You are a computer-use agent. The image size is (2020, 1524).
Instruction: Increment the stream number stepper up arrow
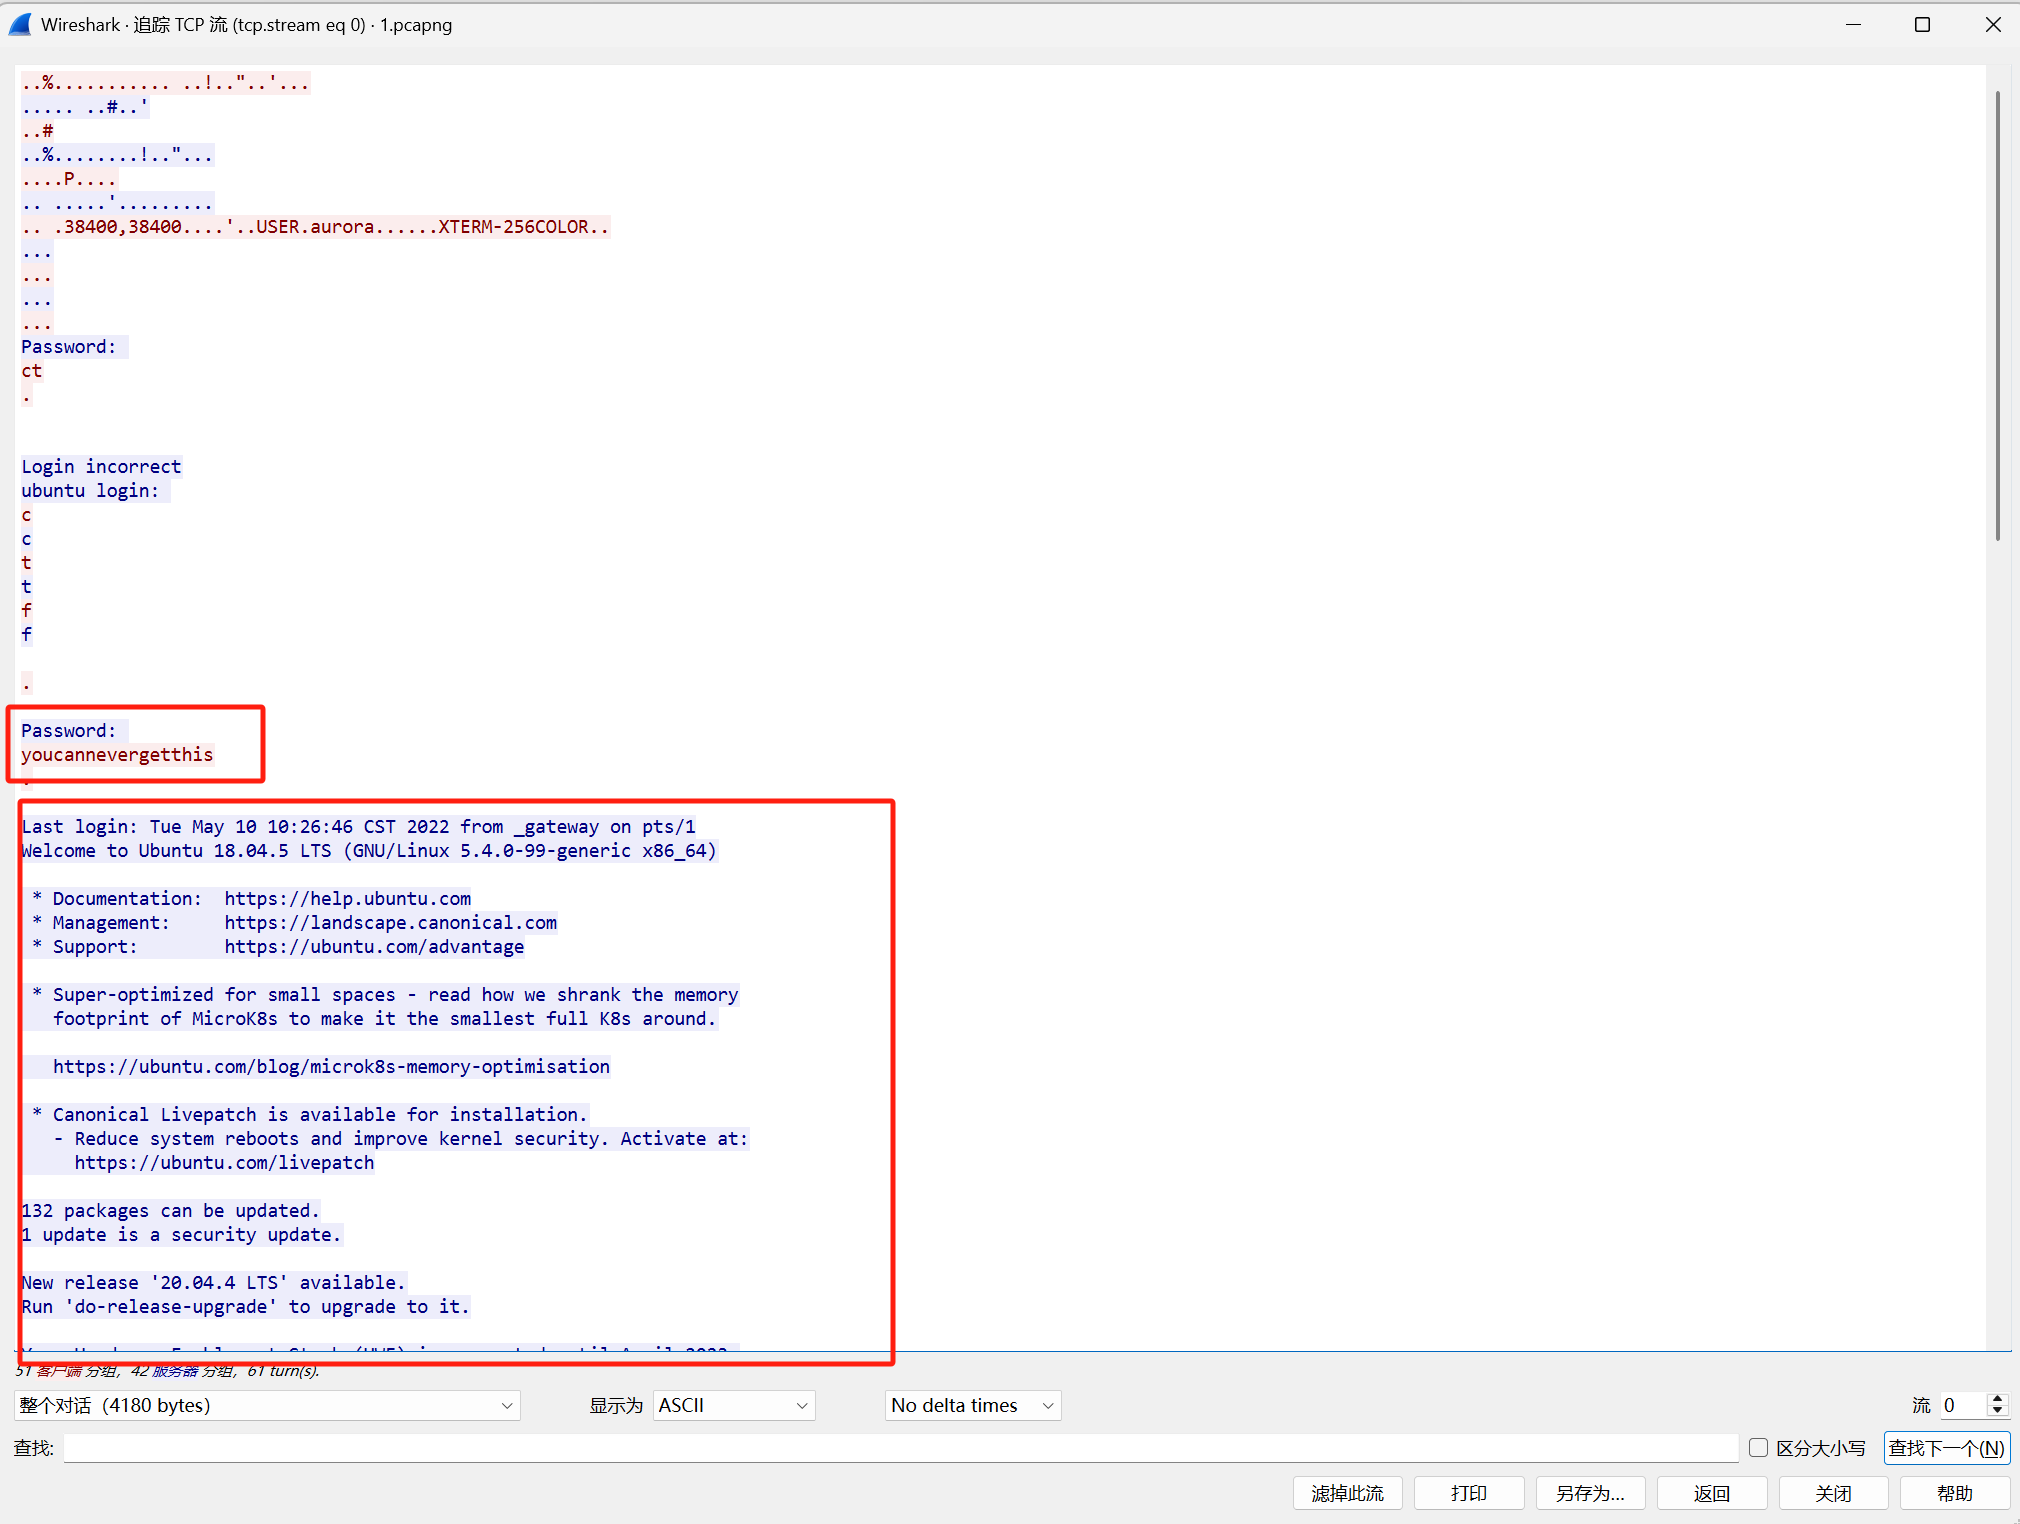(x=1997, y=1399)
